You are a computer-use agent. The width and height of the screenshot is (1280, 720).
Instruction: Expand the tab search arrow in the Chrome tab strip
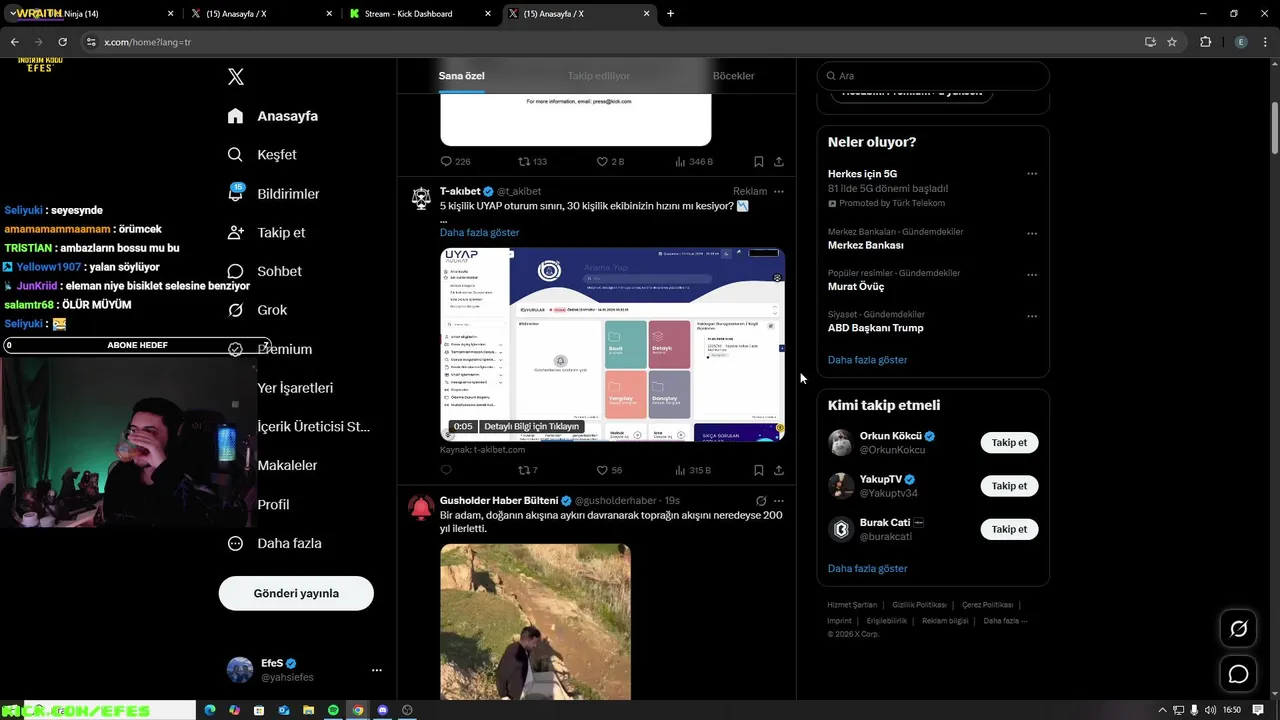click(13, 13)
